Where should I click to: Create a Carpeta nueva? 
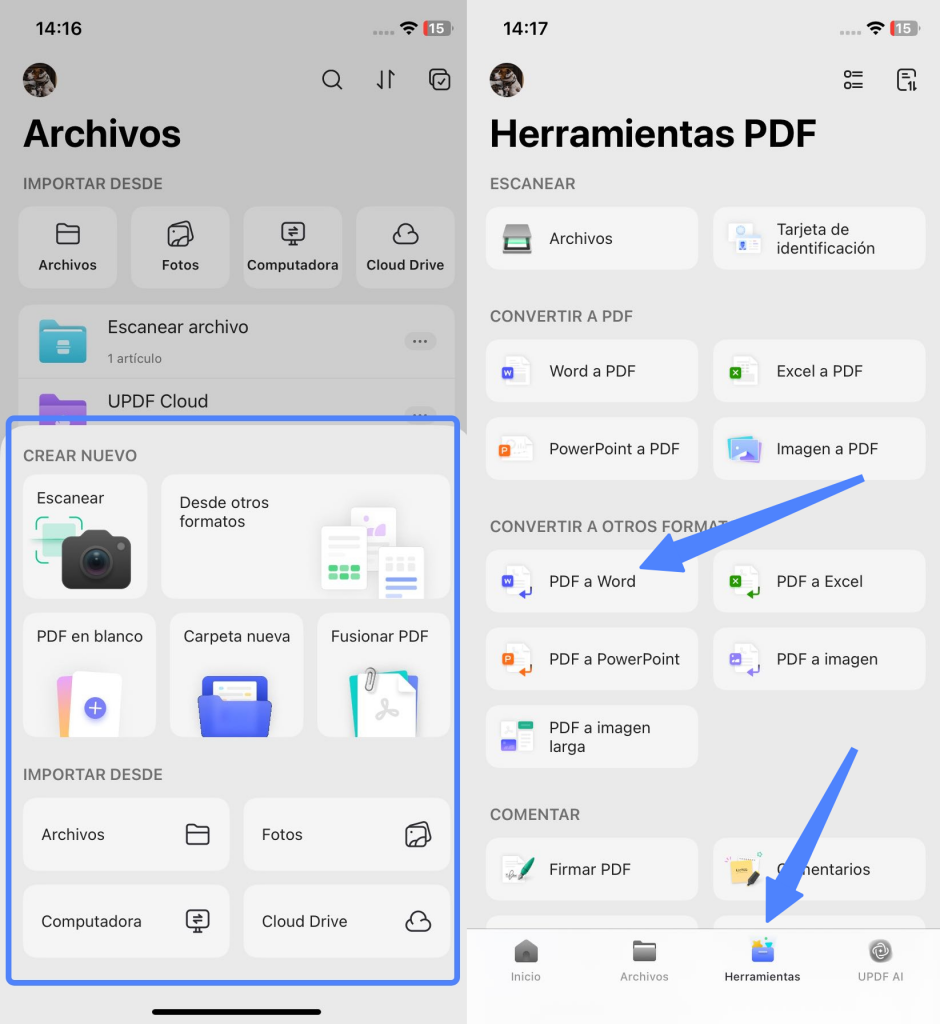(x=236, y=675)
